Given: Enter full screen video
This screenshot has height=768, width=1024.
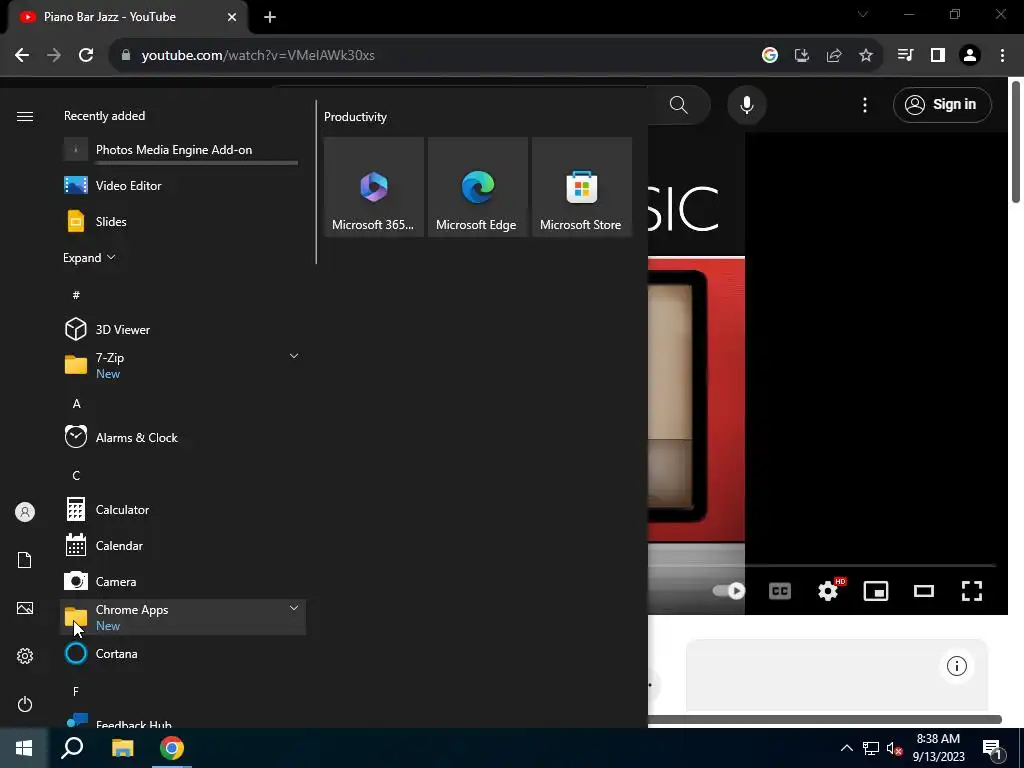Looking at the screenshot, I should pyautogui.click(x=972, y=591).
